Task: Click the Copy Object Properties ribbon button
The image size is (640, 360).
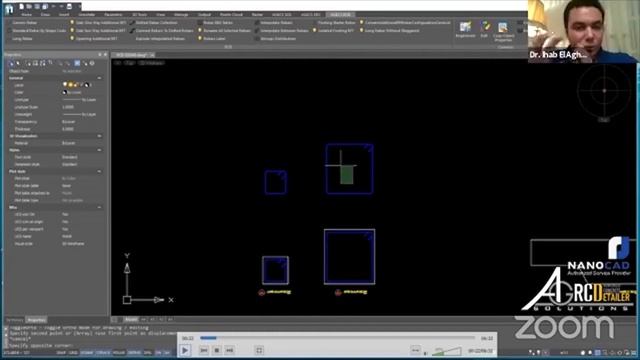Action: pos(503,31)
